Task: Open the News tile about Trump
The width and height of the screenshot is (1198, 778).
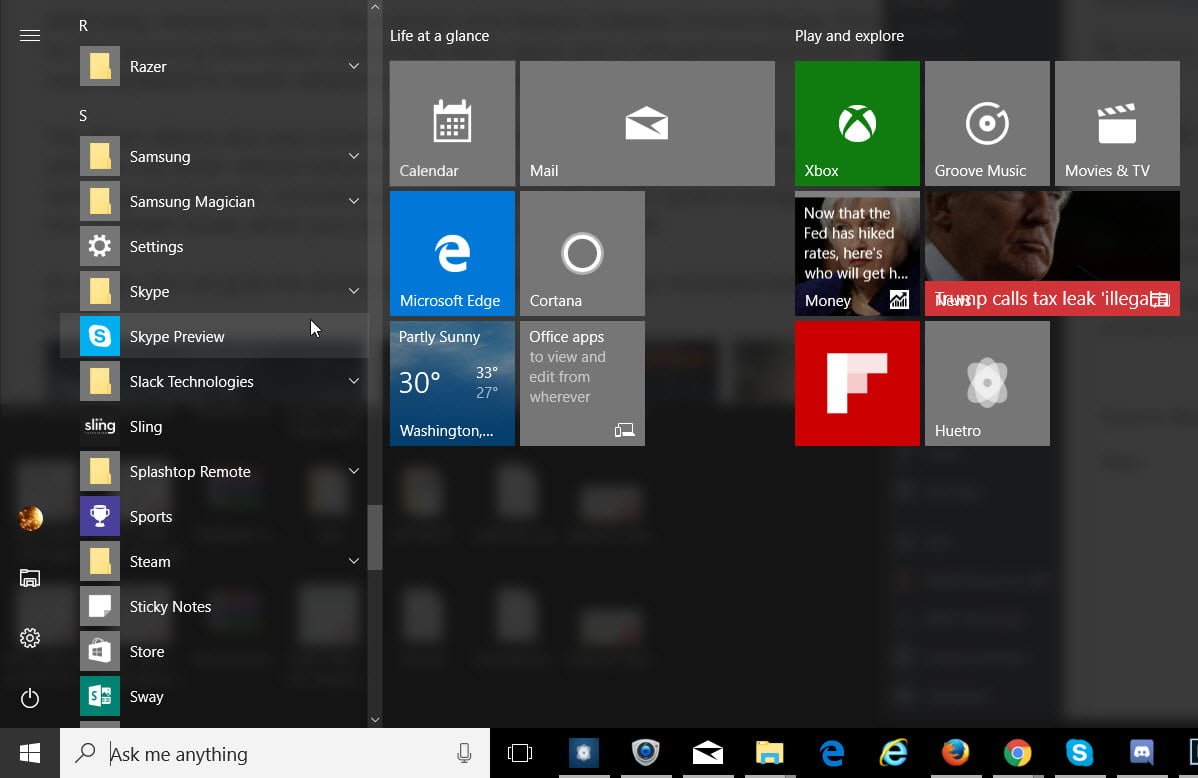Action: [1052, 253]
